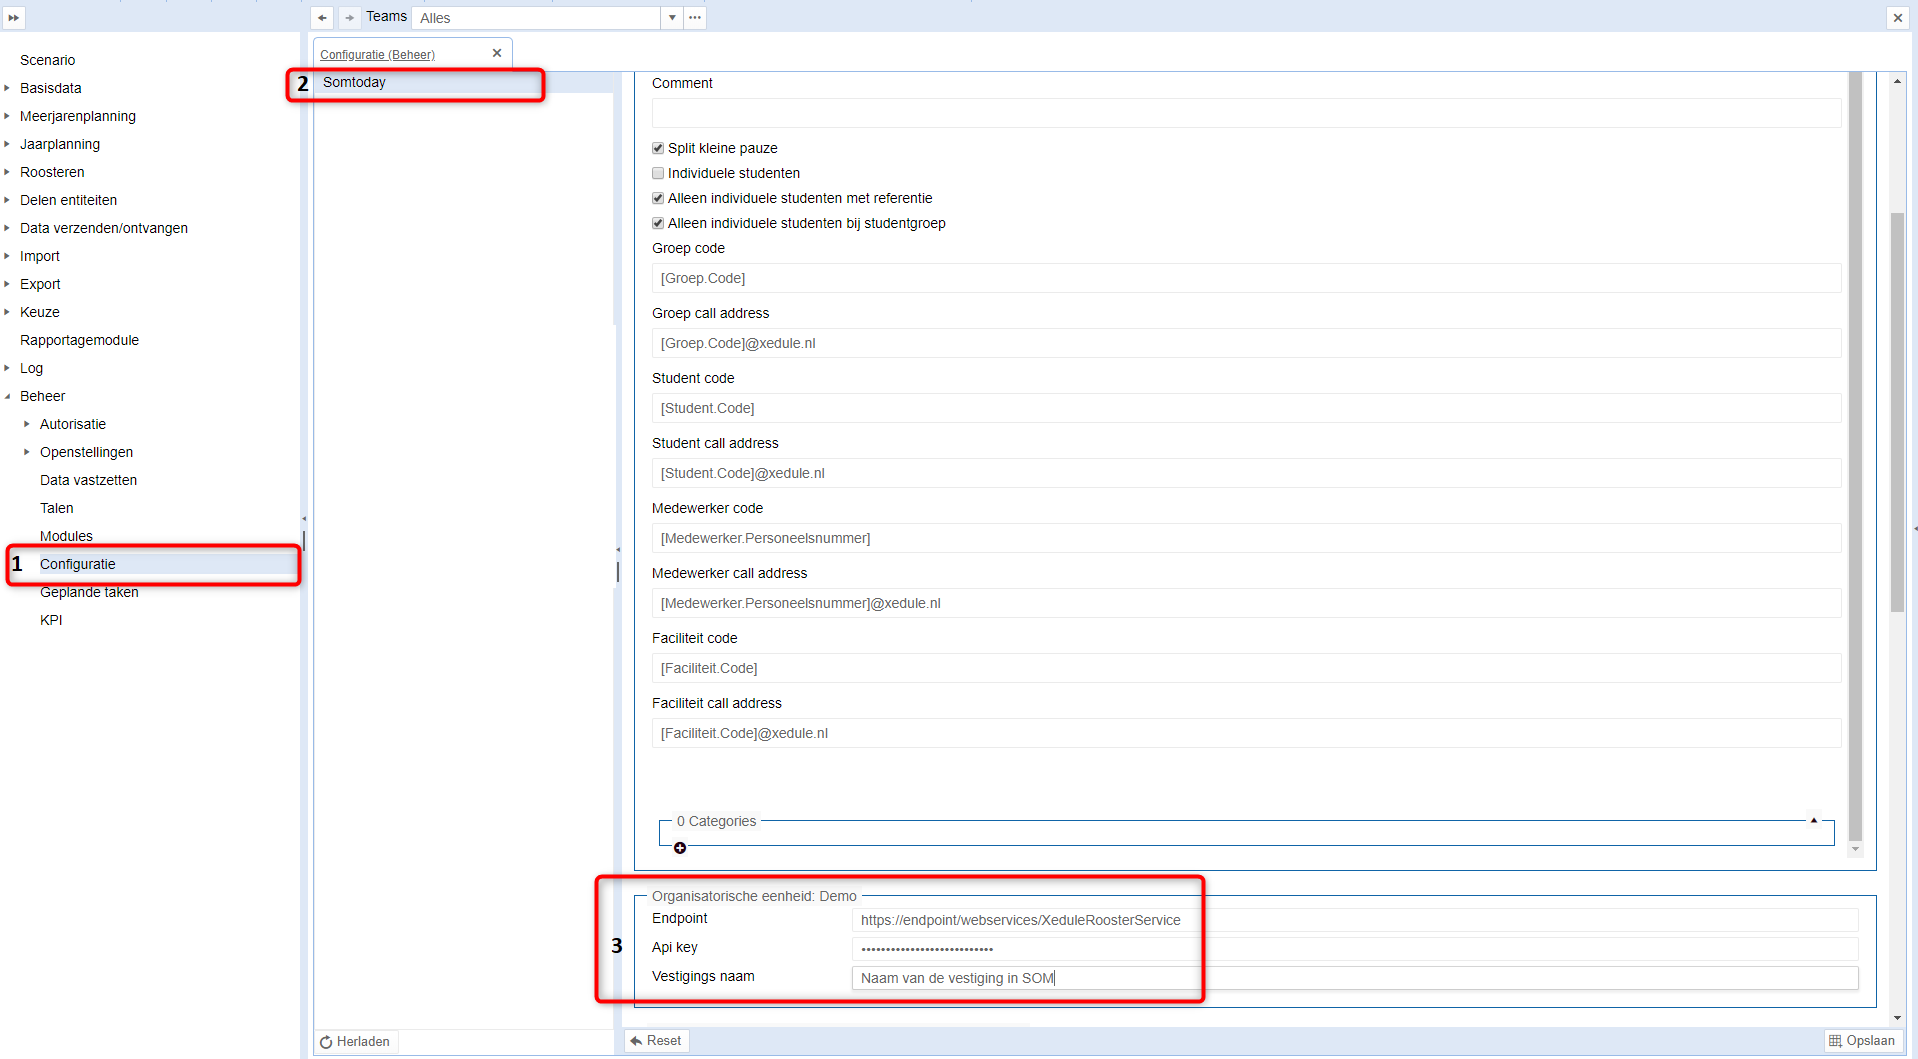Screen dimensions: 1918x1059
Task: Expand the Jaarplanning tree node
Action: tap(7, 144)
